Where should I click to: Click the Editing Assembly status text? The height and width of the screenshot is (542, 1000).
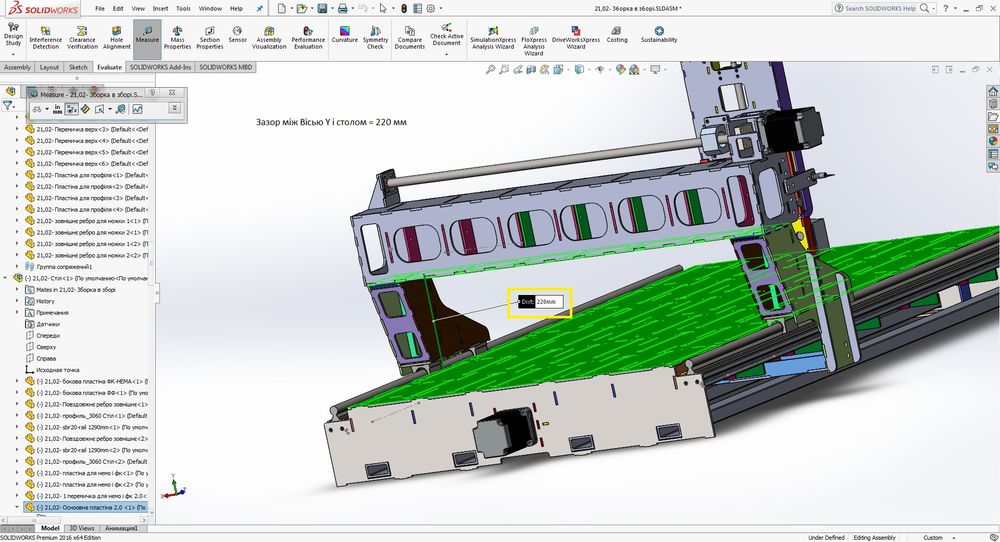[x=874, y=538]
